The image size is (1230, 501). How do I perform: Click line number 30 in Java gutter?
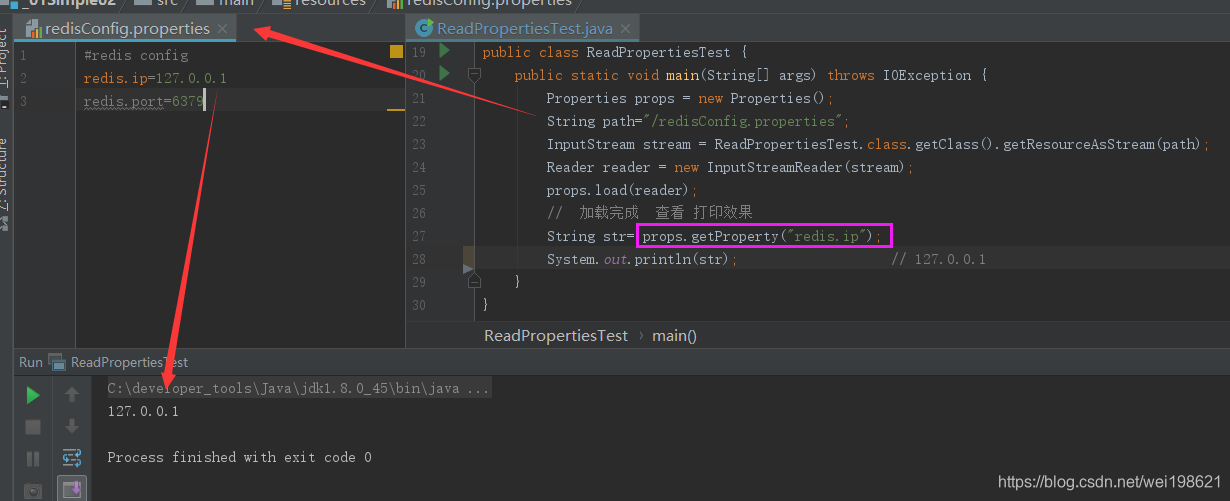point(418,305)
